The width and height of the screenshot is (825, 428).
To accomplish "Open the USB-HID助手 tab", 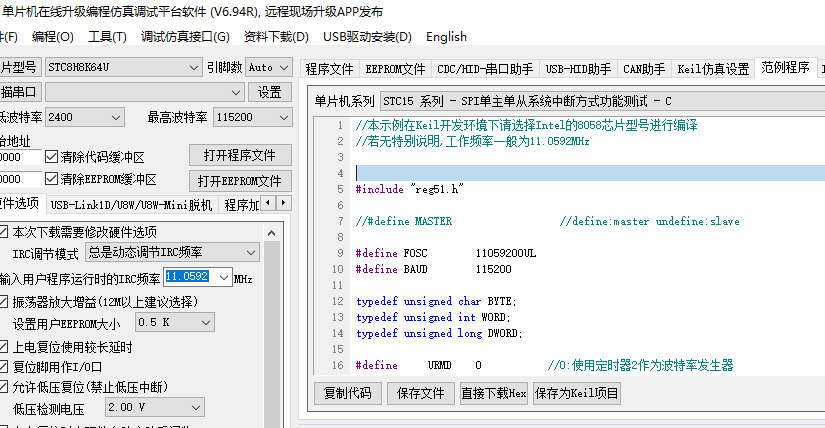I will click(x=578, y=69).
